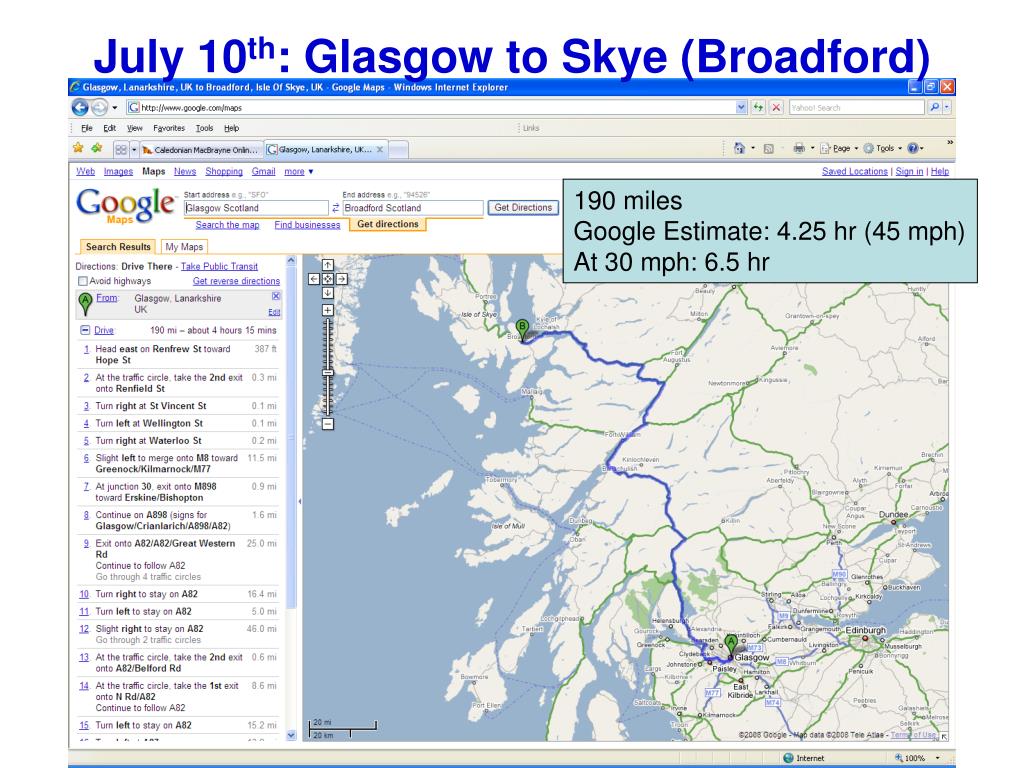Open the zoom level 100% dropdown

pyautogui.click(x=937, y=758)
